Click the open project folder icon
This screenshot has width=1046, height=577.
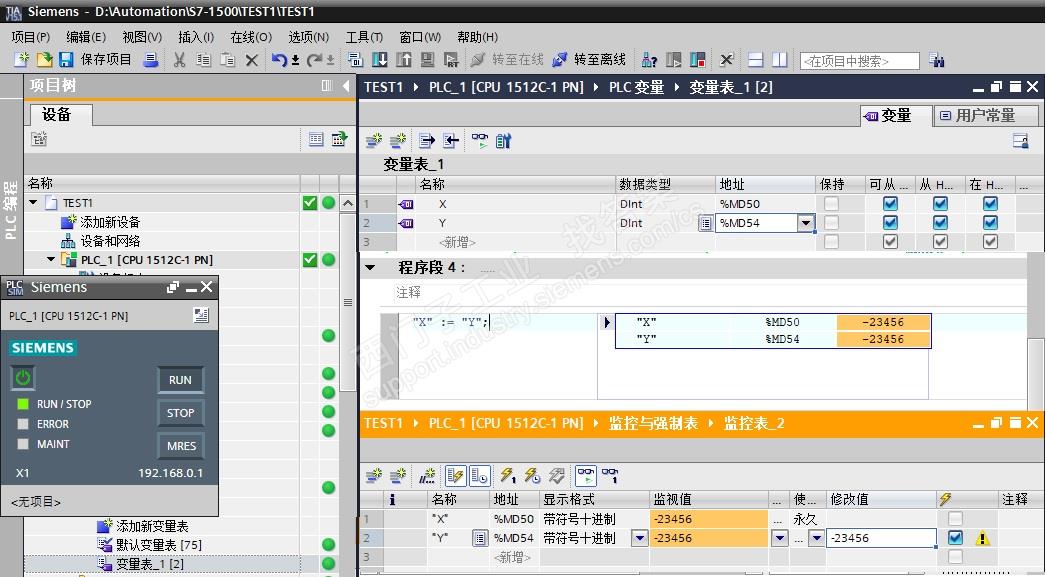(44, 60)
